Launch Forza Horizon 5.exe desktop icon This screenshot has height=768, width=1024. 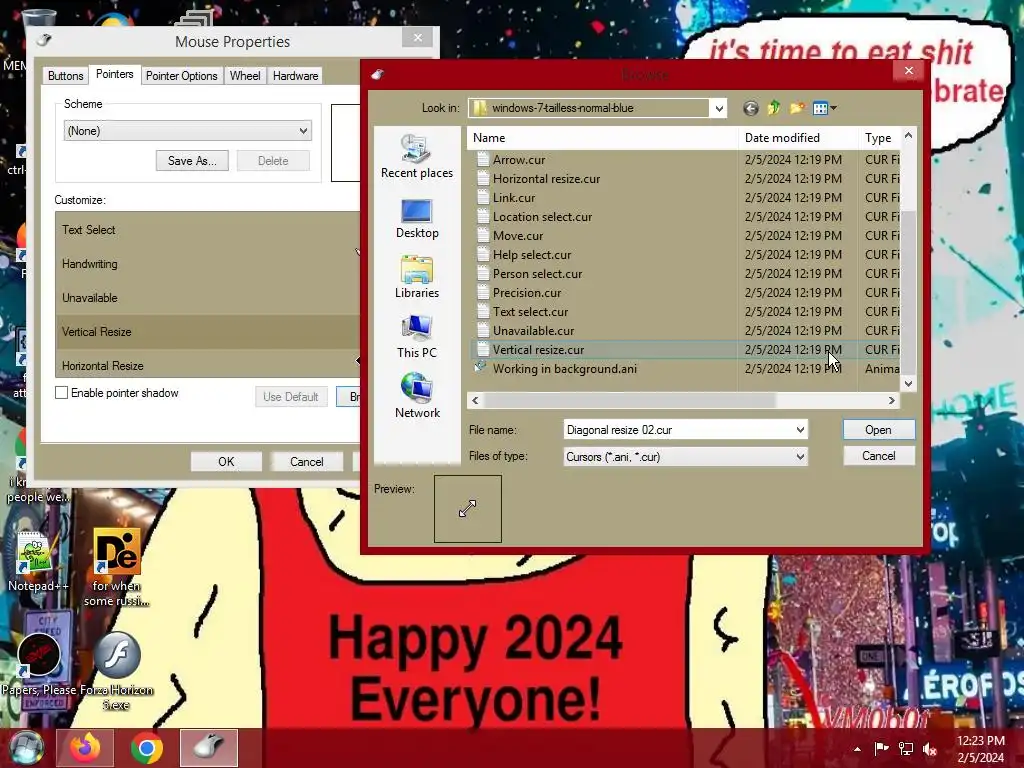116,671
